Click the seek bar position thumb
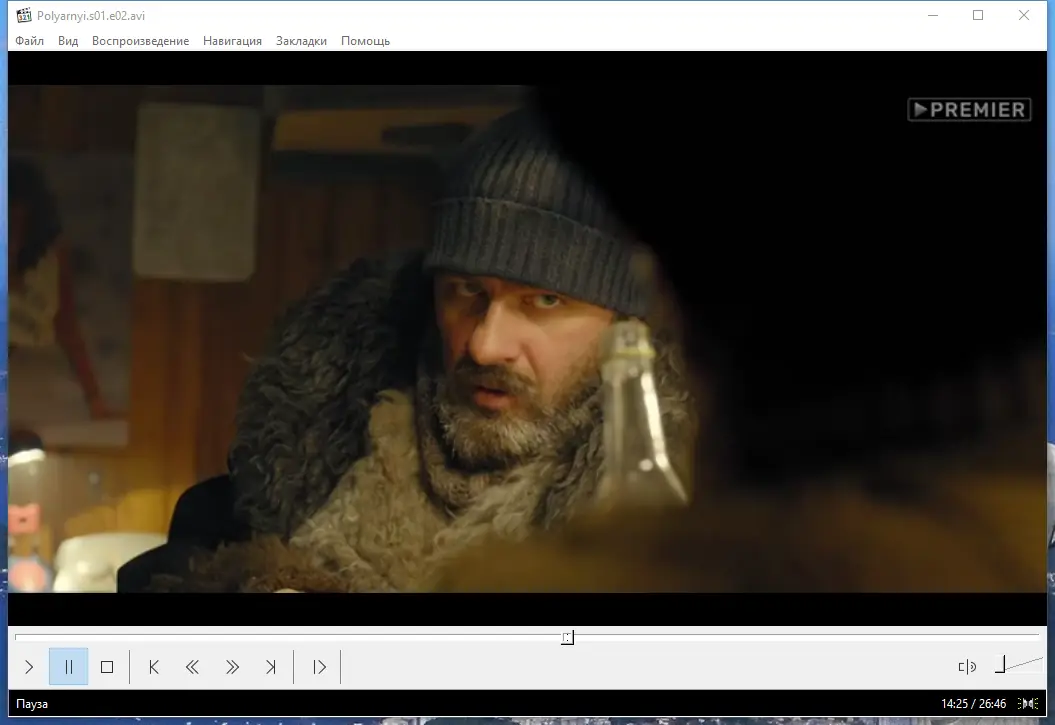Image resolution: width=1055 pixels, height=725 pixels. (x=567, y=638)
